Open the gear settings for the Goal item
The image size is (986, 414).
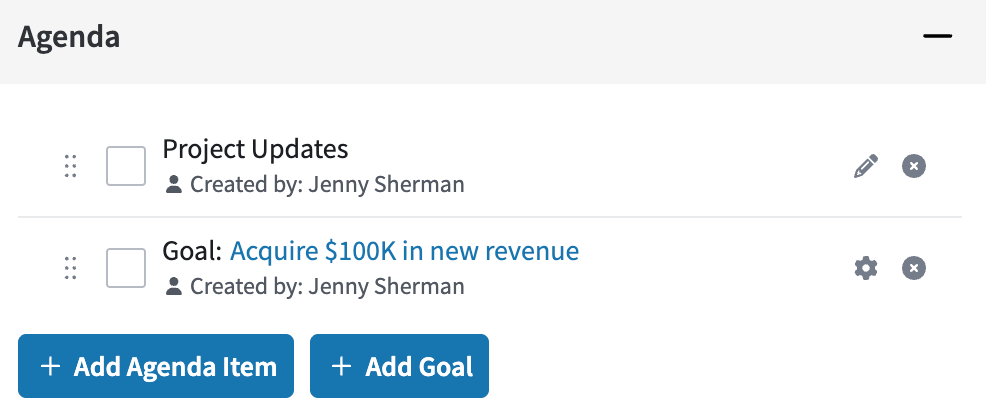[865, 268]
